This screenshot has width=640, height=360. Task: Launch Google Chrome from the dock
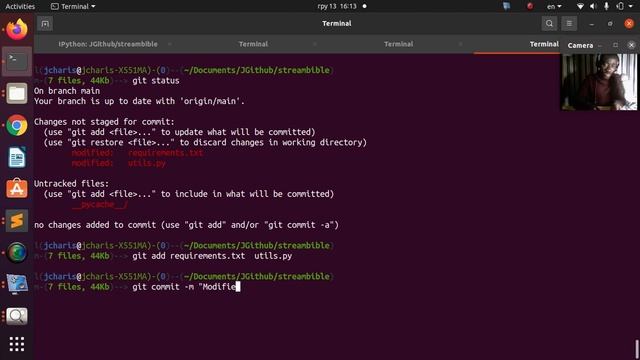17,125
